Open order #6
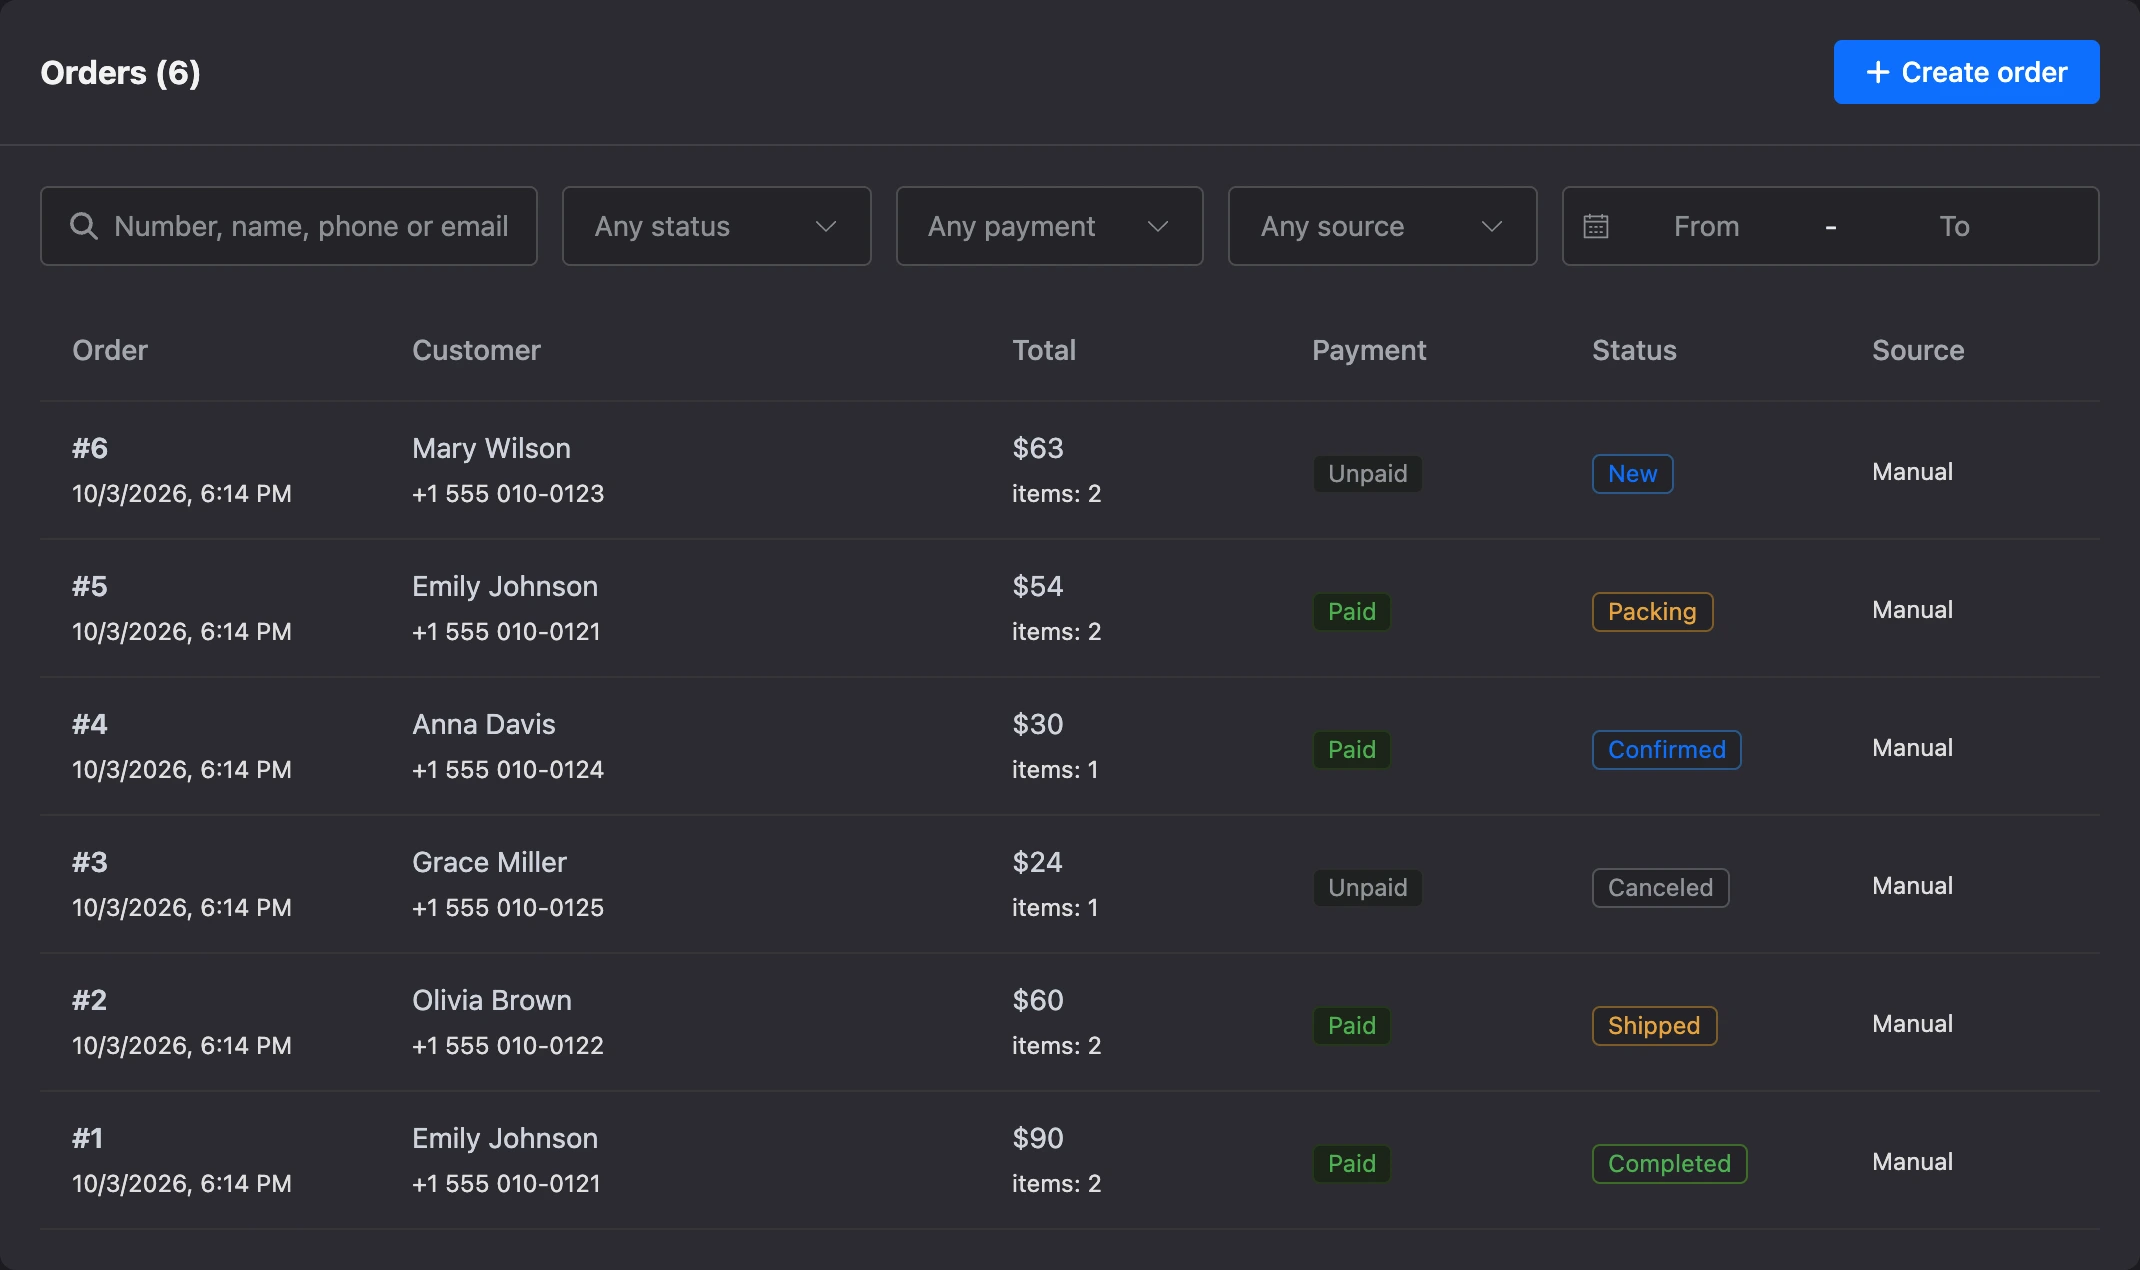 [90, 448]
